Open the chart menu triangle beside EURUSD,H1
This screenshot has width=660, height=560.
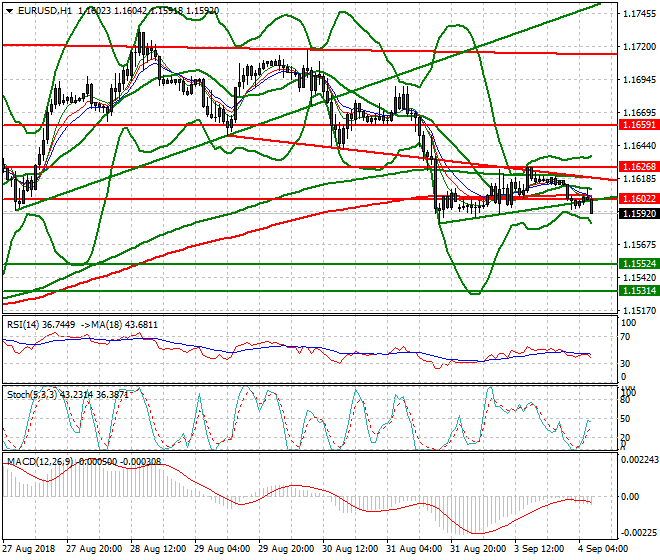point(9,11)
